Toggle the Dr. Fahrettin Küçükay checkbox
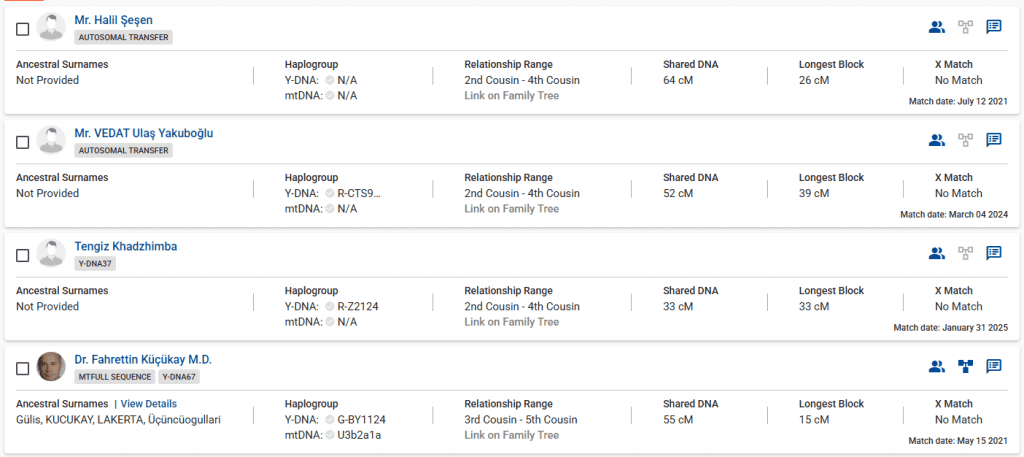This screenshot has width=1024, height=457. click(x=23, y=368)
